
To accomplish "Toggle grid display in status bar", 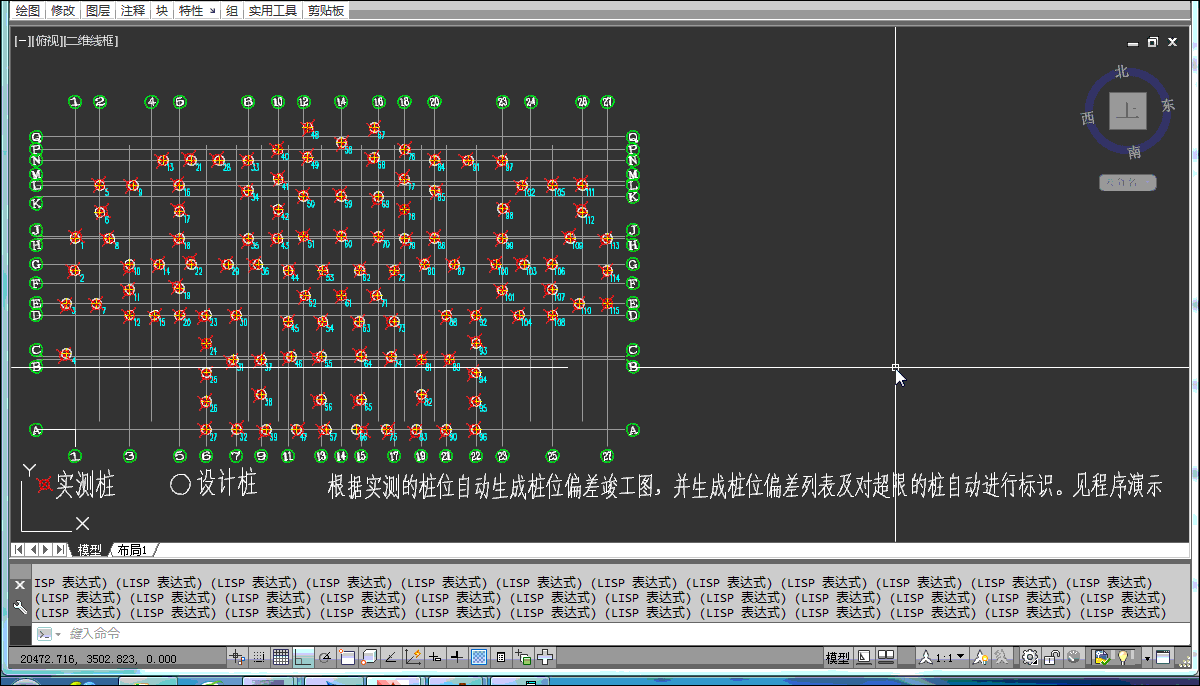I will (x=281, y=657).
